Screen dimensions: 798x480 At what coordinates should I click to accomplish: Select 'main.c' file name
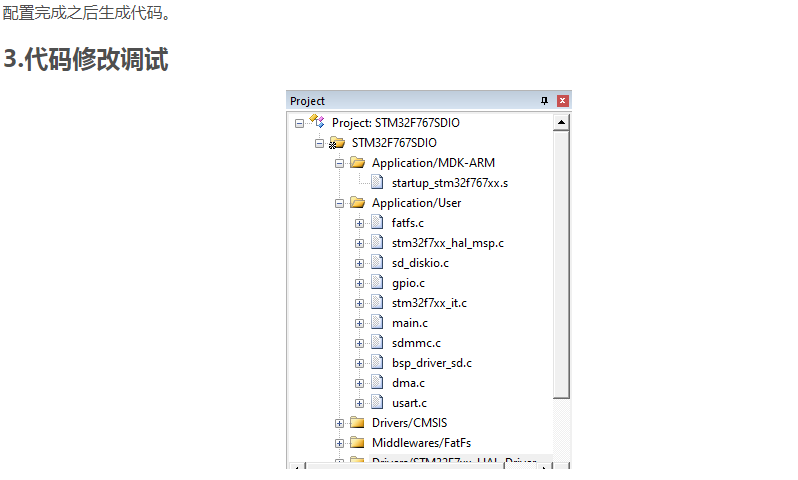point(410,323)
